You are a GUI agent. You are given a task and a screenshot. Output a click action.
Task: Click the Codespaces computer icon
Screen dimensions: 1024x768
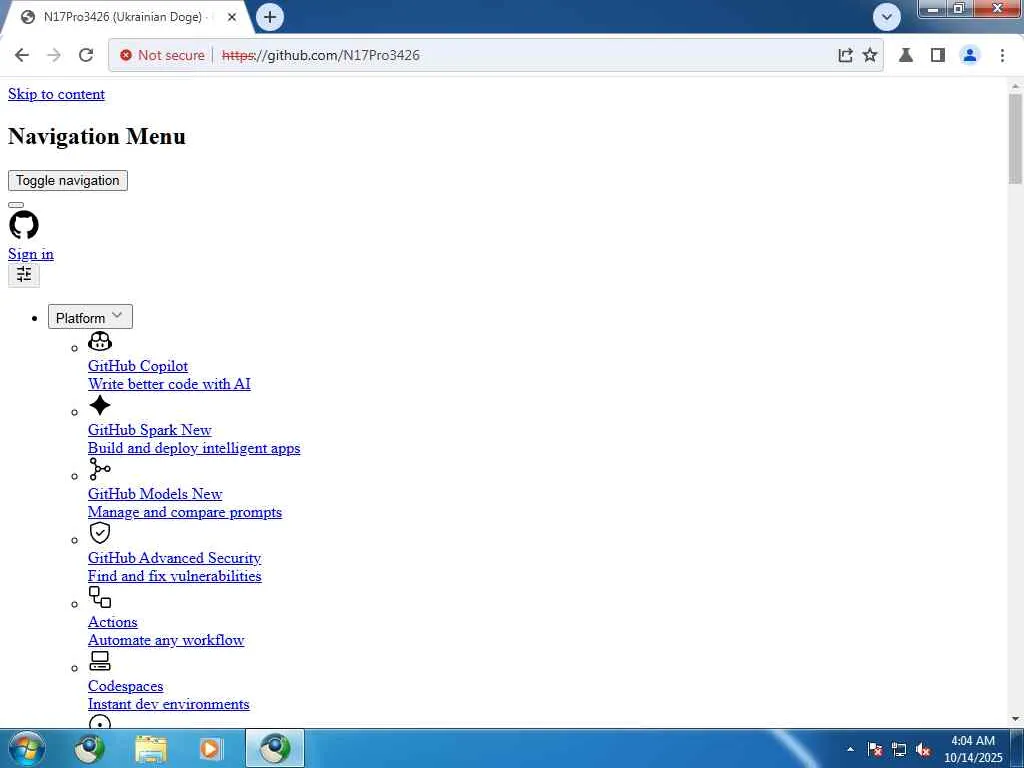click(100, 661)
